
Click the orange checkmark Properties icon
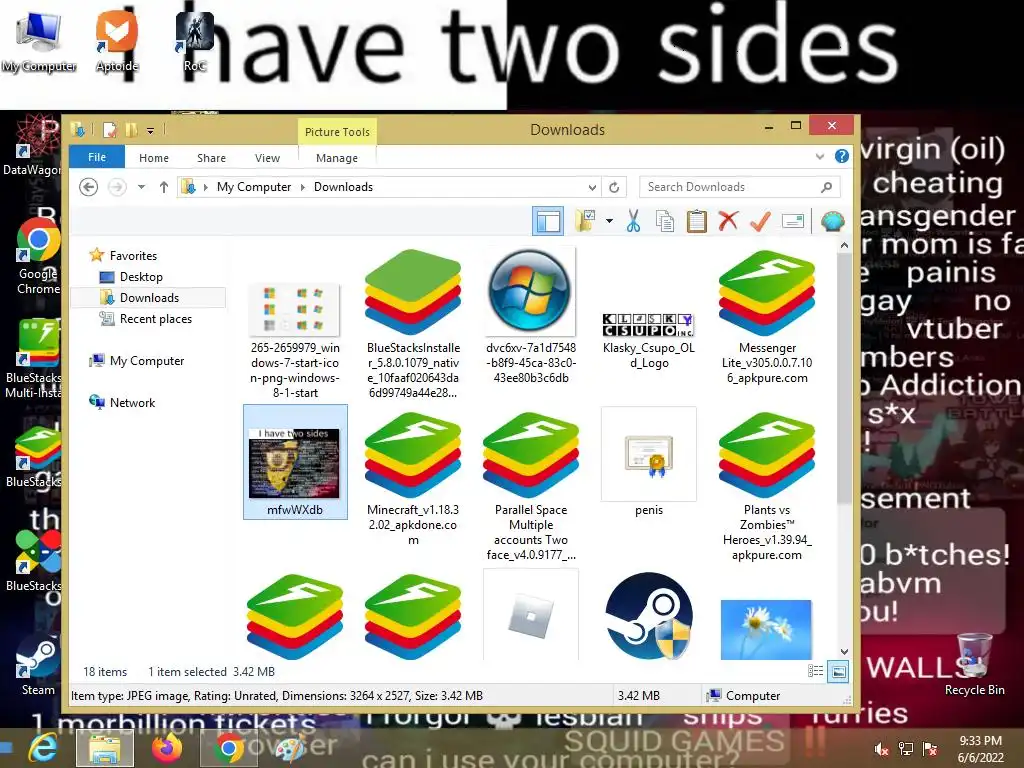(x=760, y=221)
